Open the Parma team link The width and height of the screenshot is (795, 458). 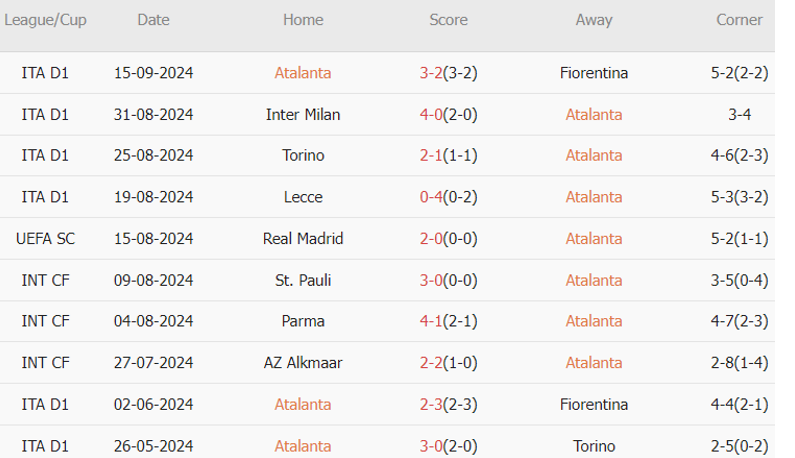click(303, 321)
